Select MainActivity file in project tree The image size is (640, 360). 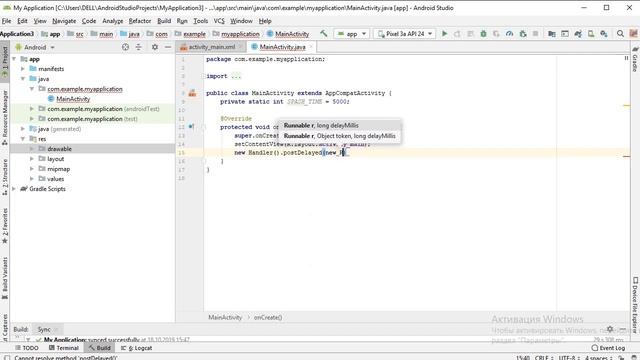point(73,99)
